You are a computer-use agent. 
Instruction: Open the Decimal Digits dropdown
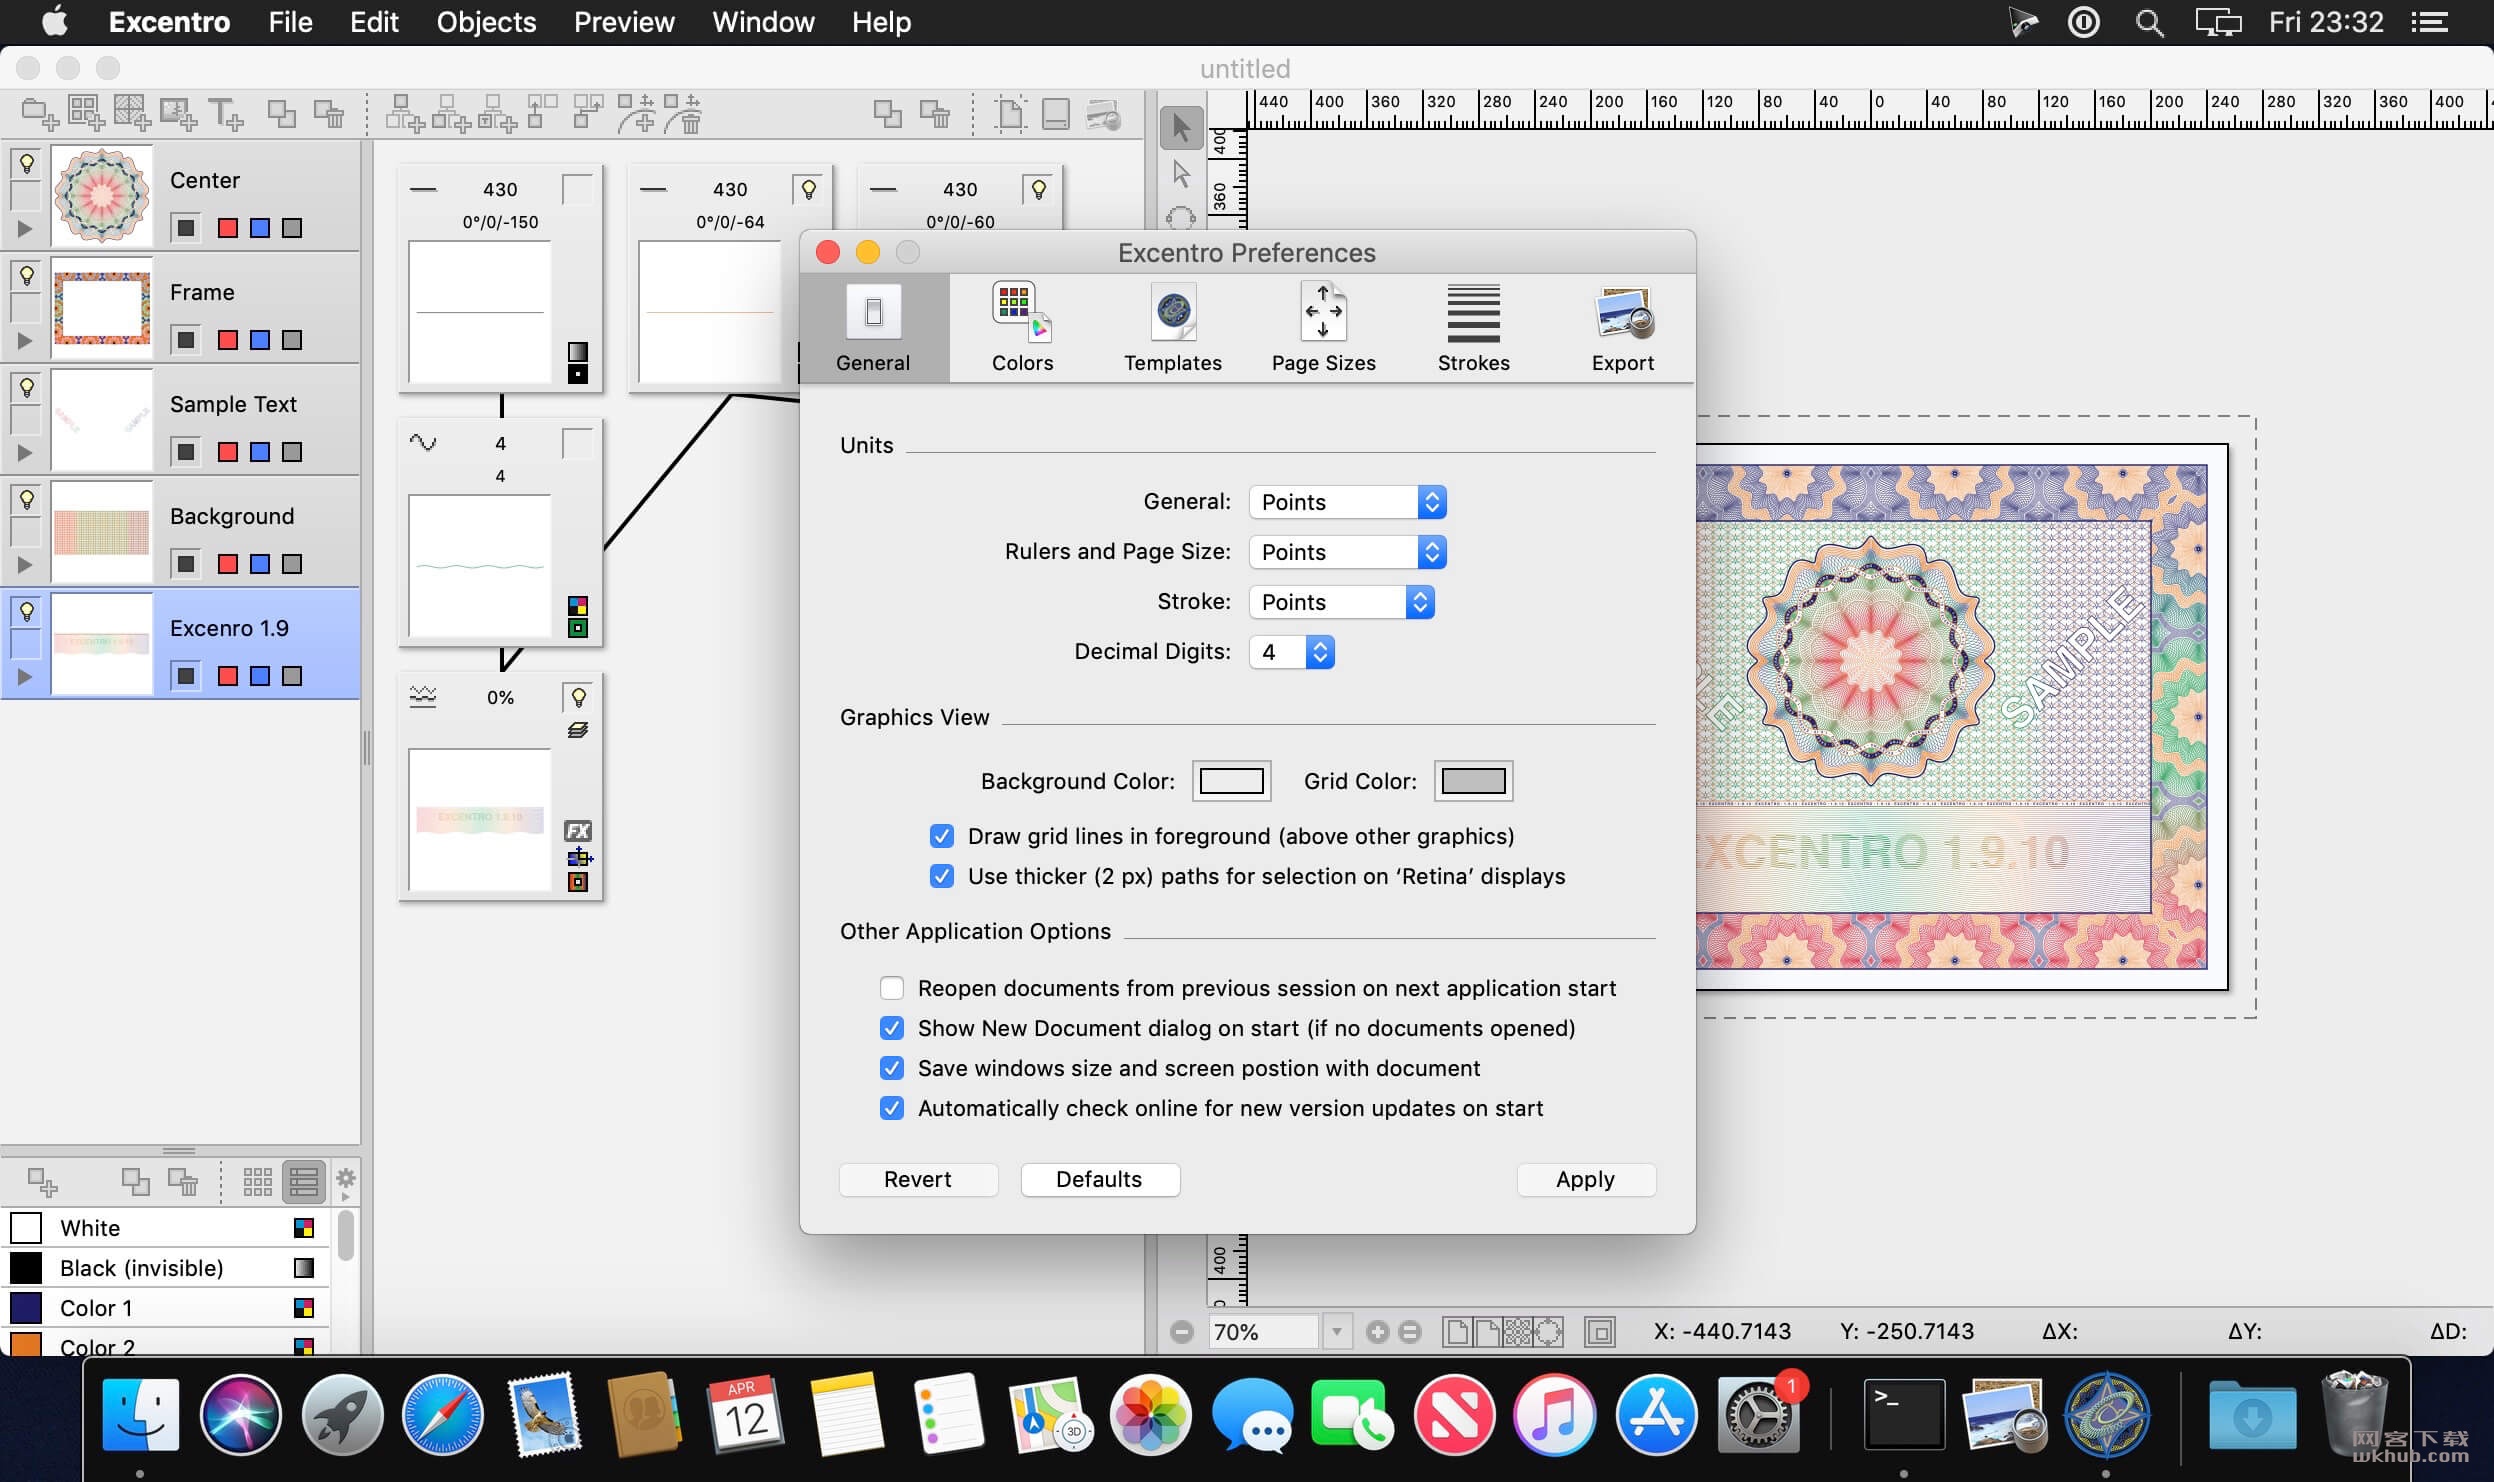click(1291, 652)
